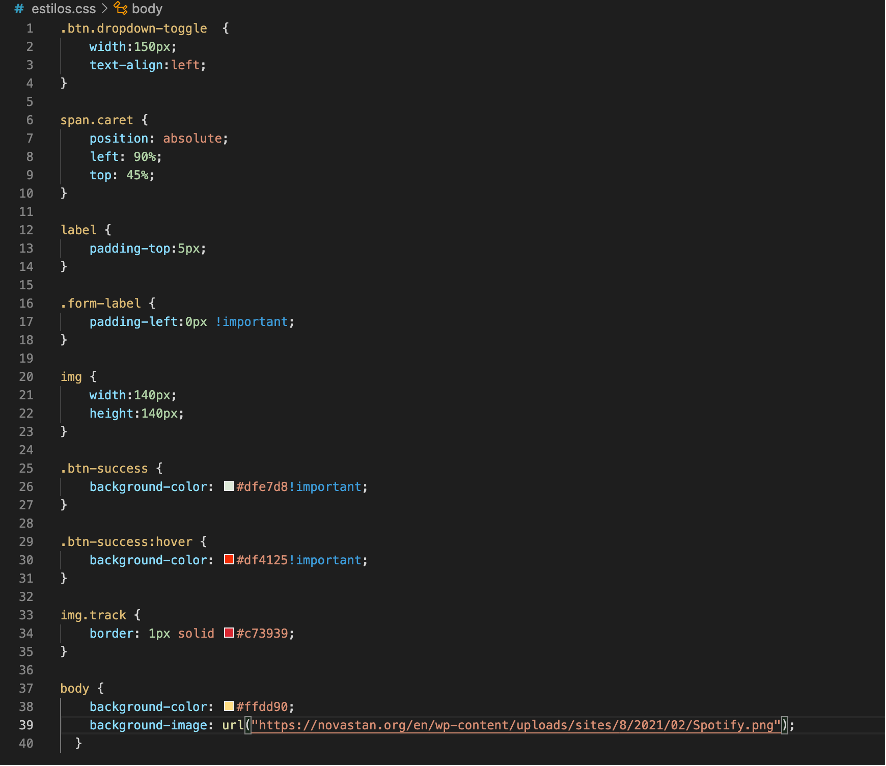This screenshot has height=766, width=886.
Task: Click the !important keyword on padding-left line
Action: [250, 321]
